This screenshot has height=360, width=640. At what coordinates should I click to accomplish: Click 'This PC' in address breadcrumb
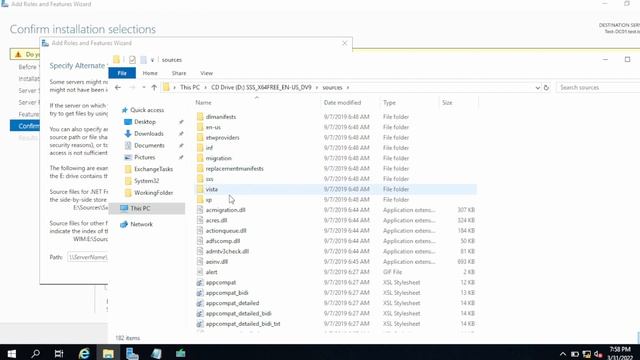point(190,87)
